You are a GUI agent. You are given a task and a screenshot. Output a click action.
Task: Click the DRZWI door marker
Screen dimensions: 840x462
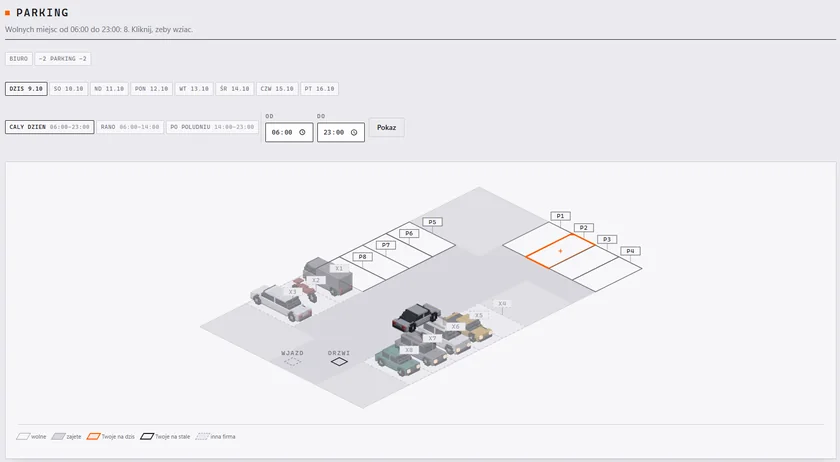pyautogui.click(x=339, y=362)
